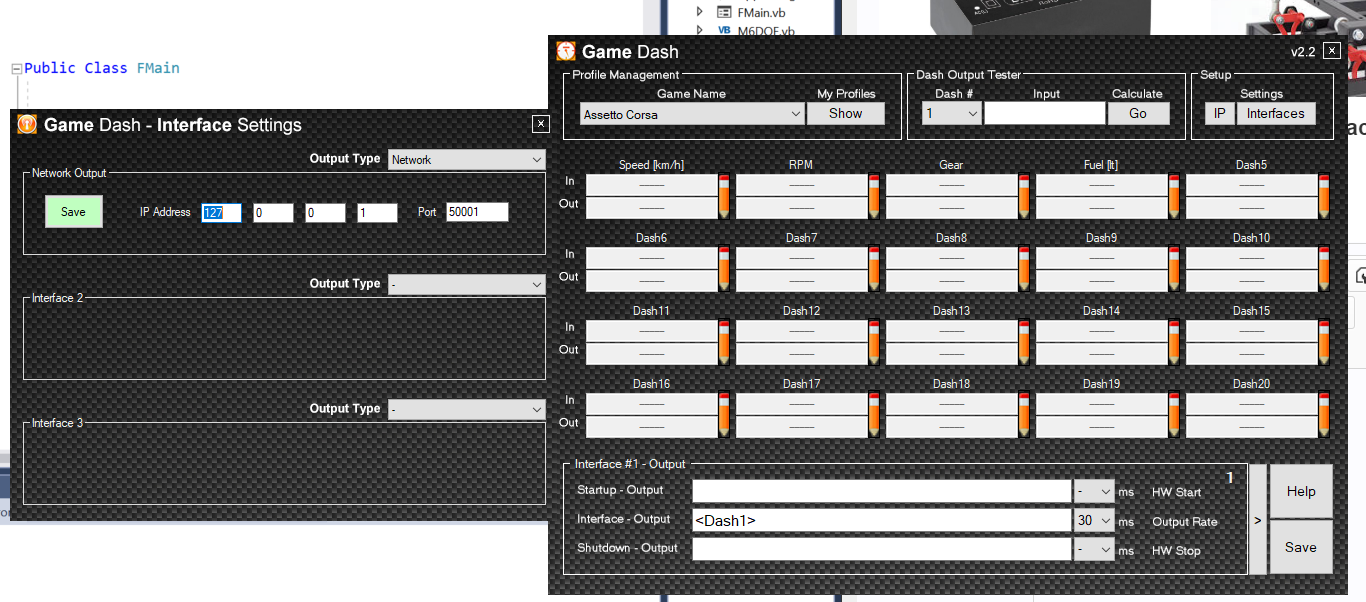
Task: Open the Startup - Output ms dropdown
Action: point(1094,491)
